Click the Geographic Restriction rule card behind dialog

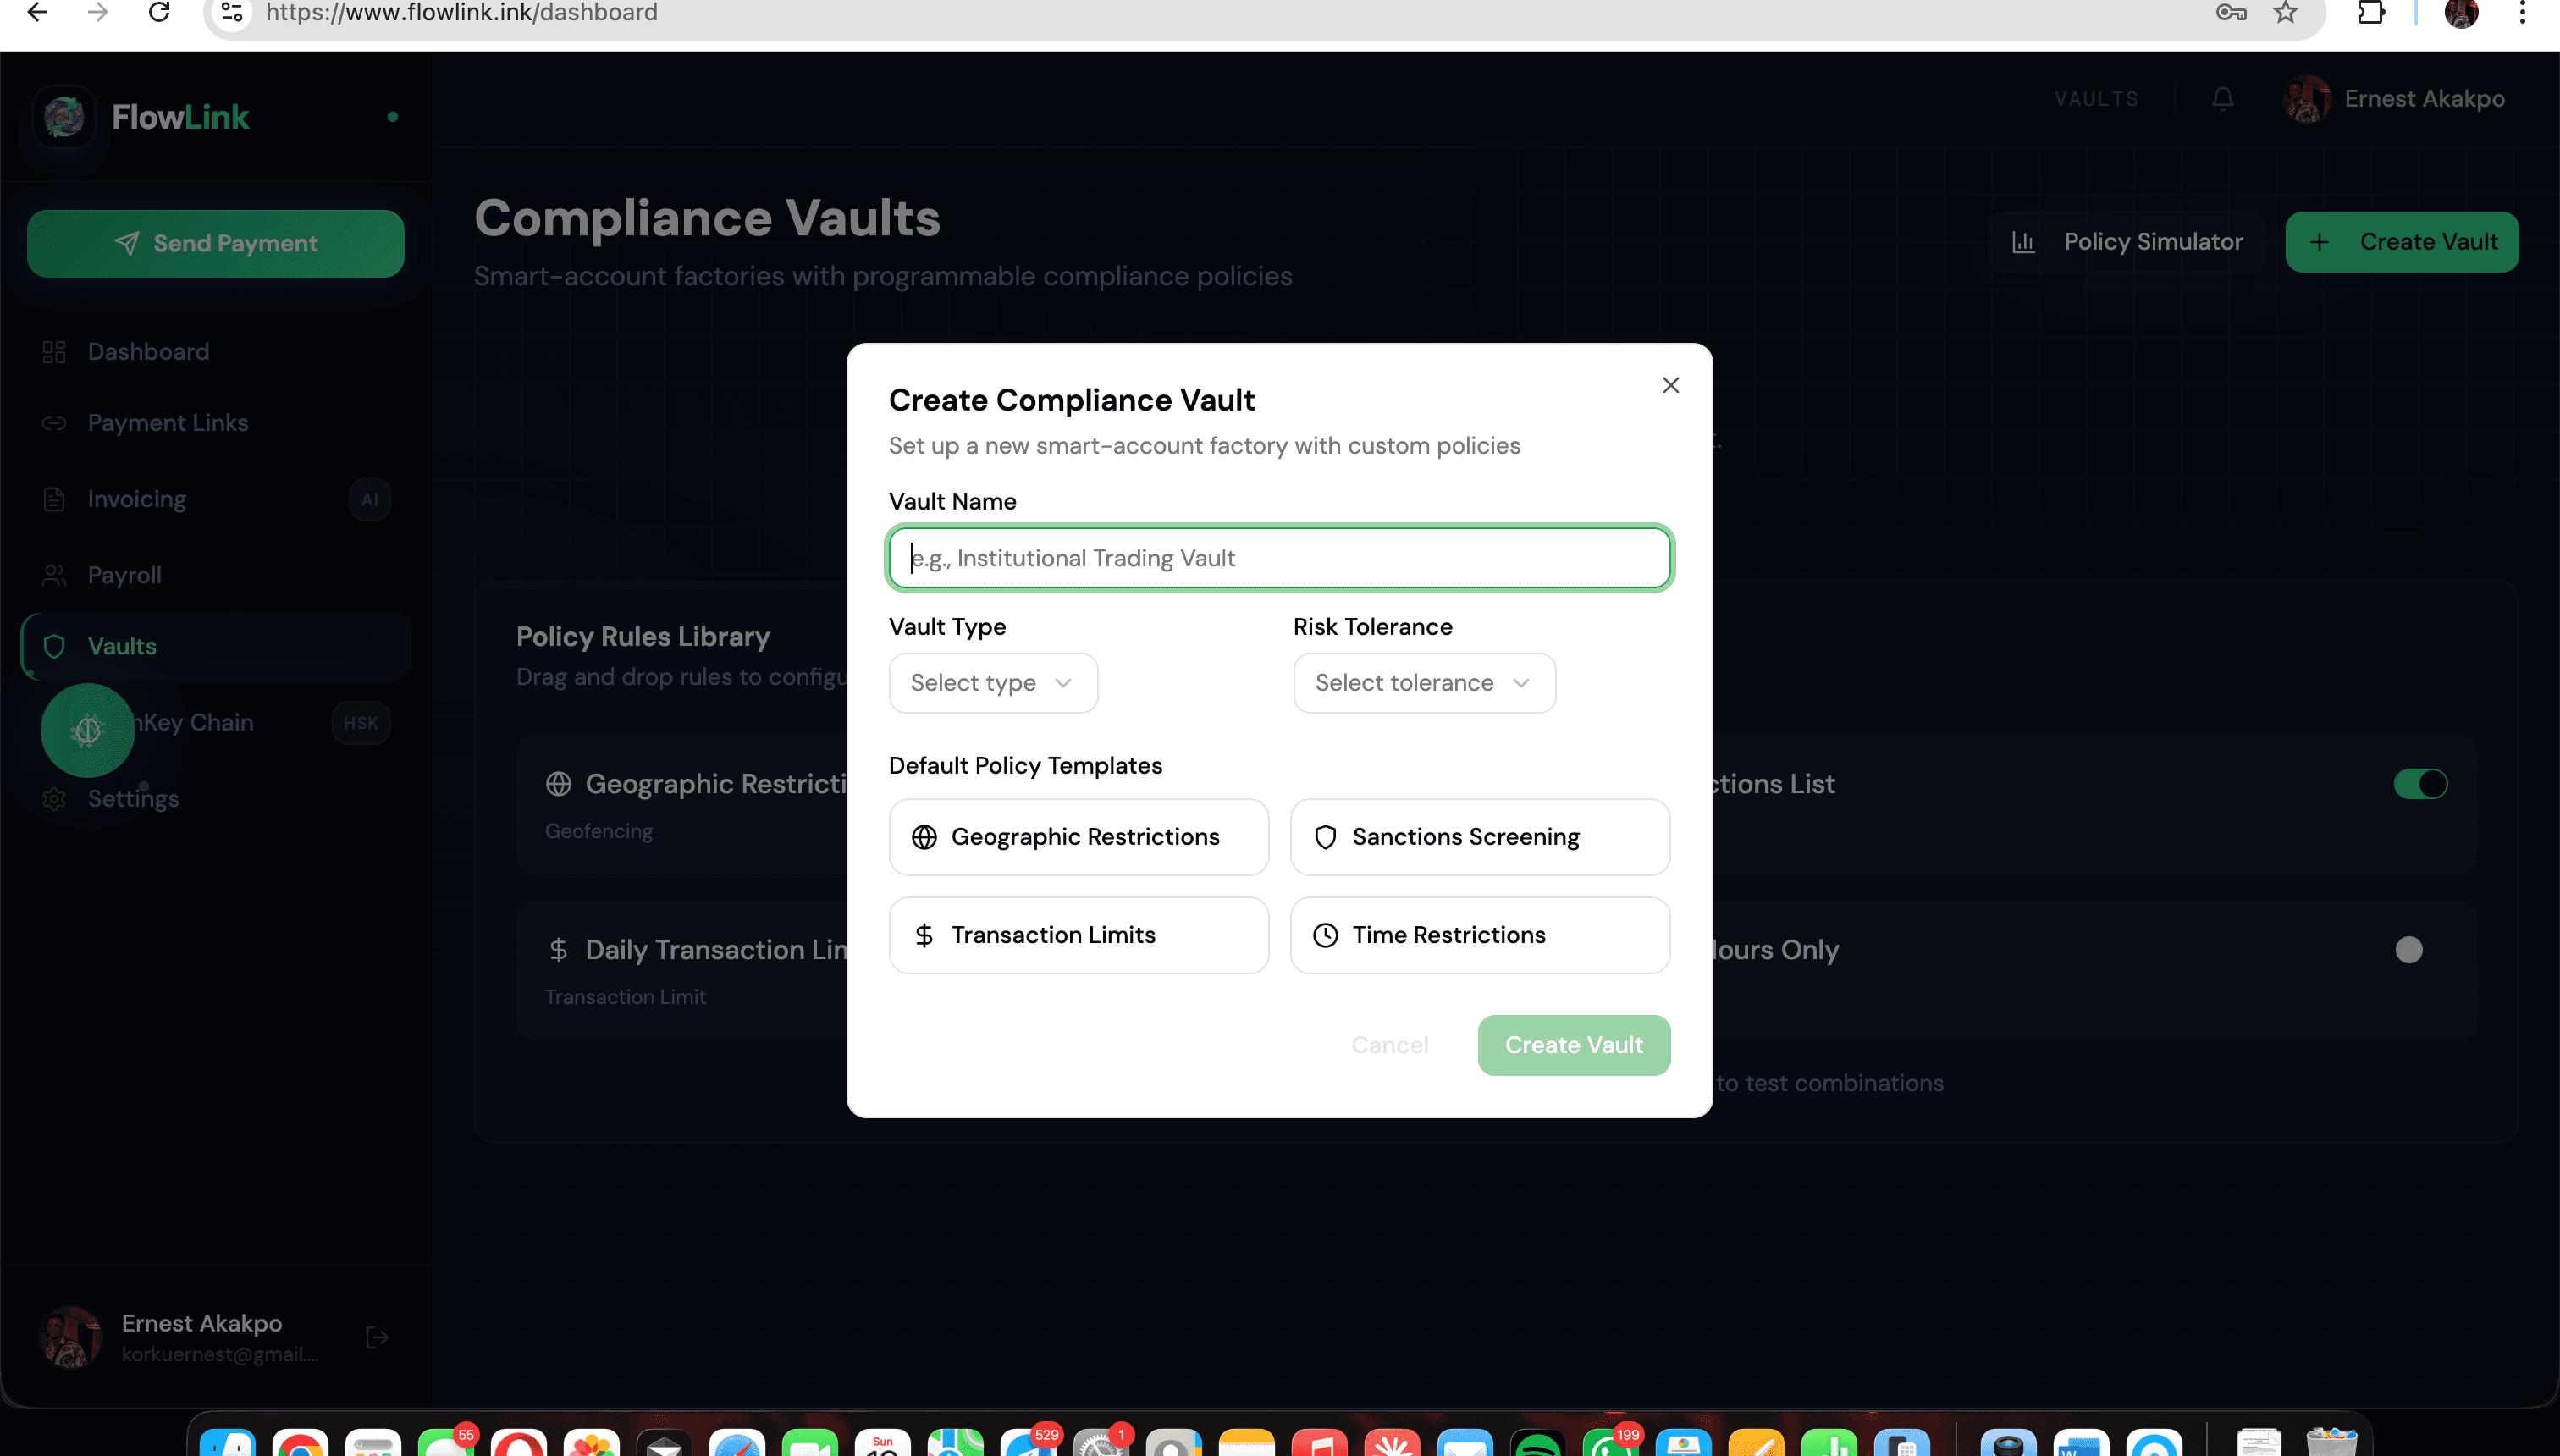(682, 805)
